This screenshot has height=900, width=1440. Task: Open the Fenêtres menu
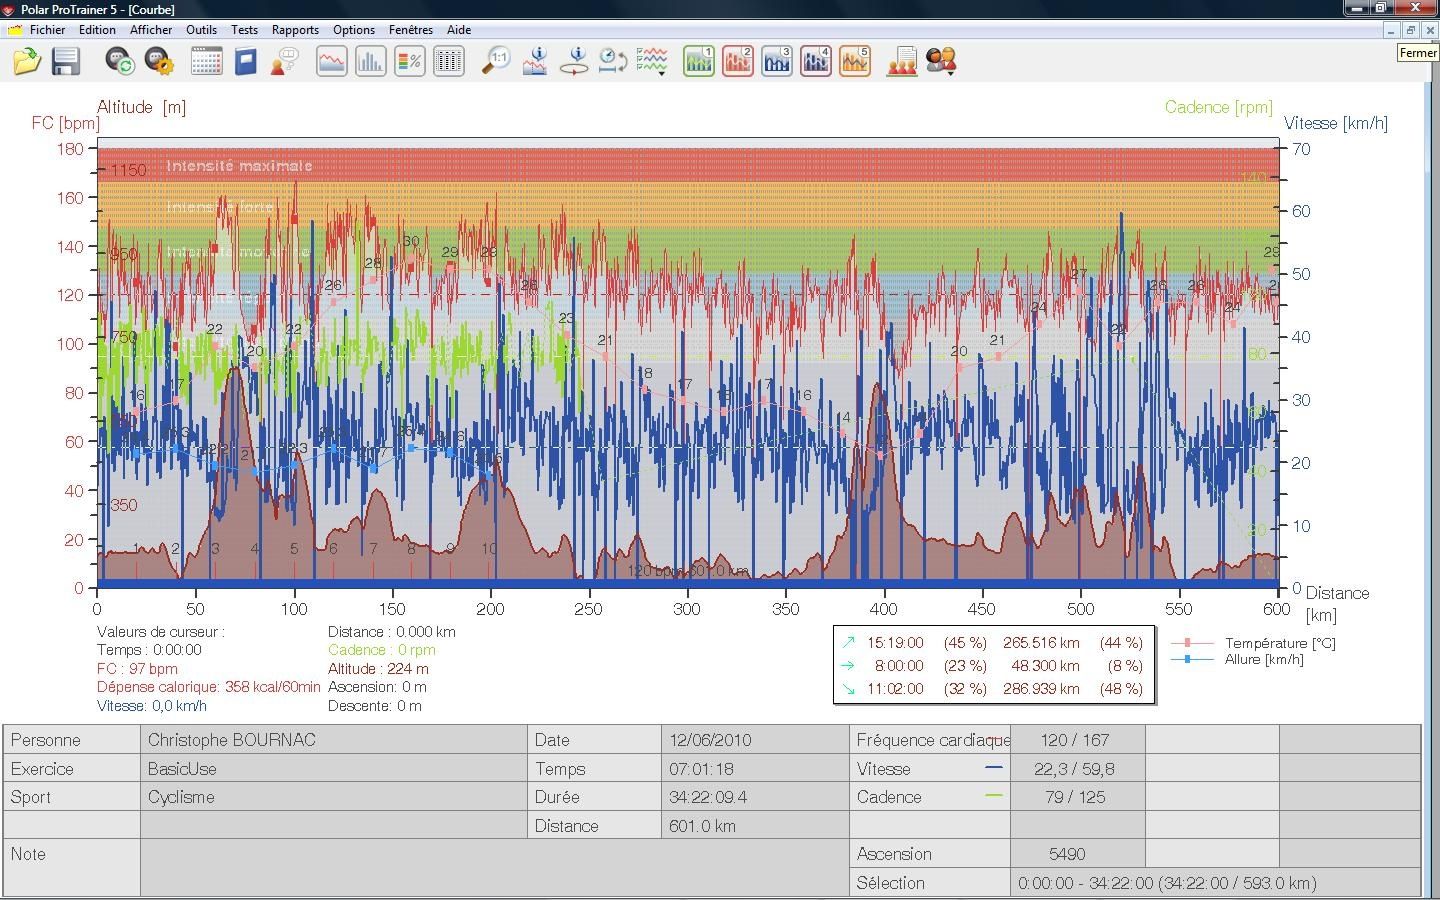click(410, 30)
